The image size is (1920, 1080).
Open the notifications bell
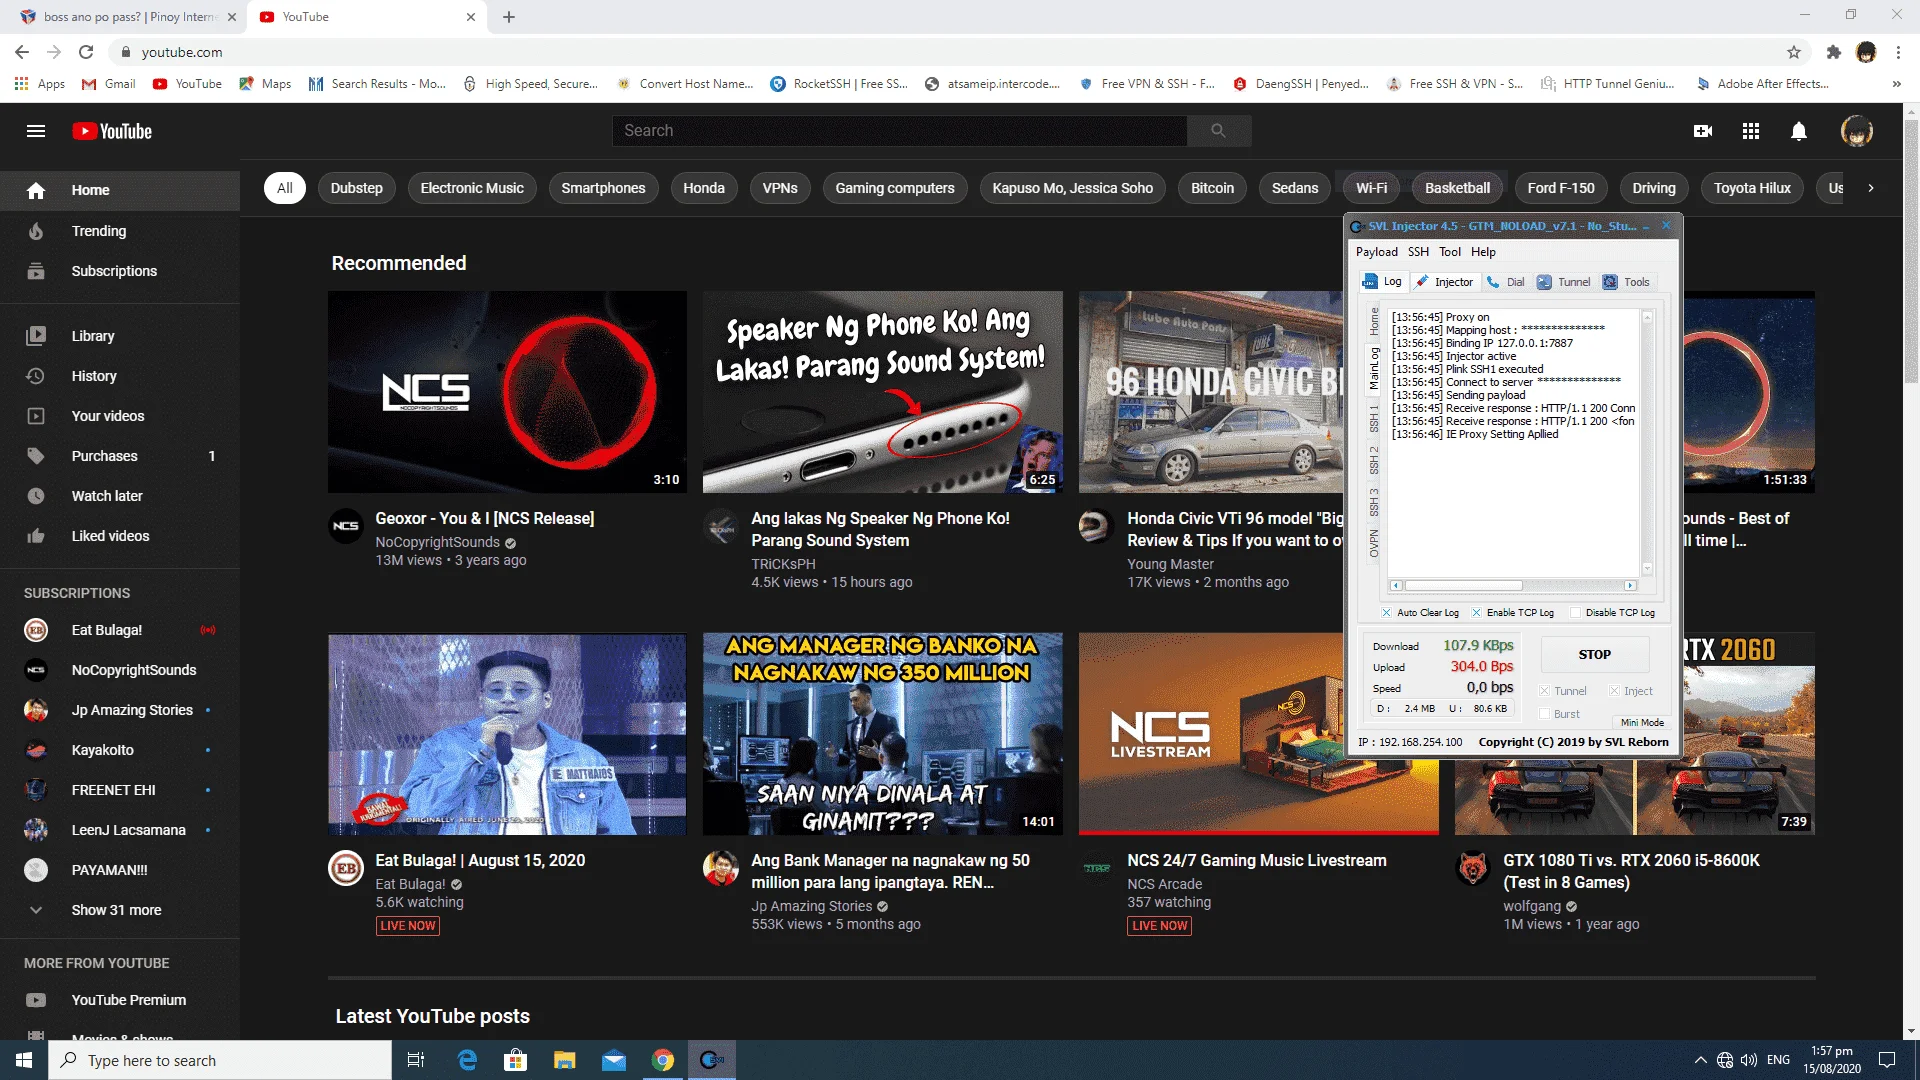[x=1799, y=131]
